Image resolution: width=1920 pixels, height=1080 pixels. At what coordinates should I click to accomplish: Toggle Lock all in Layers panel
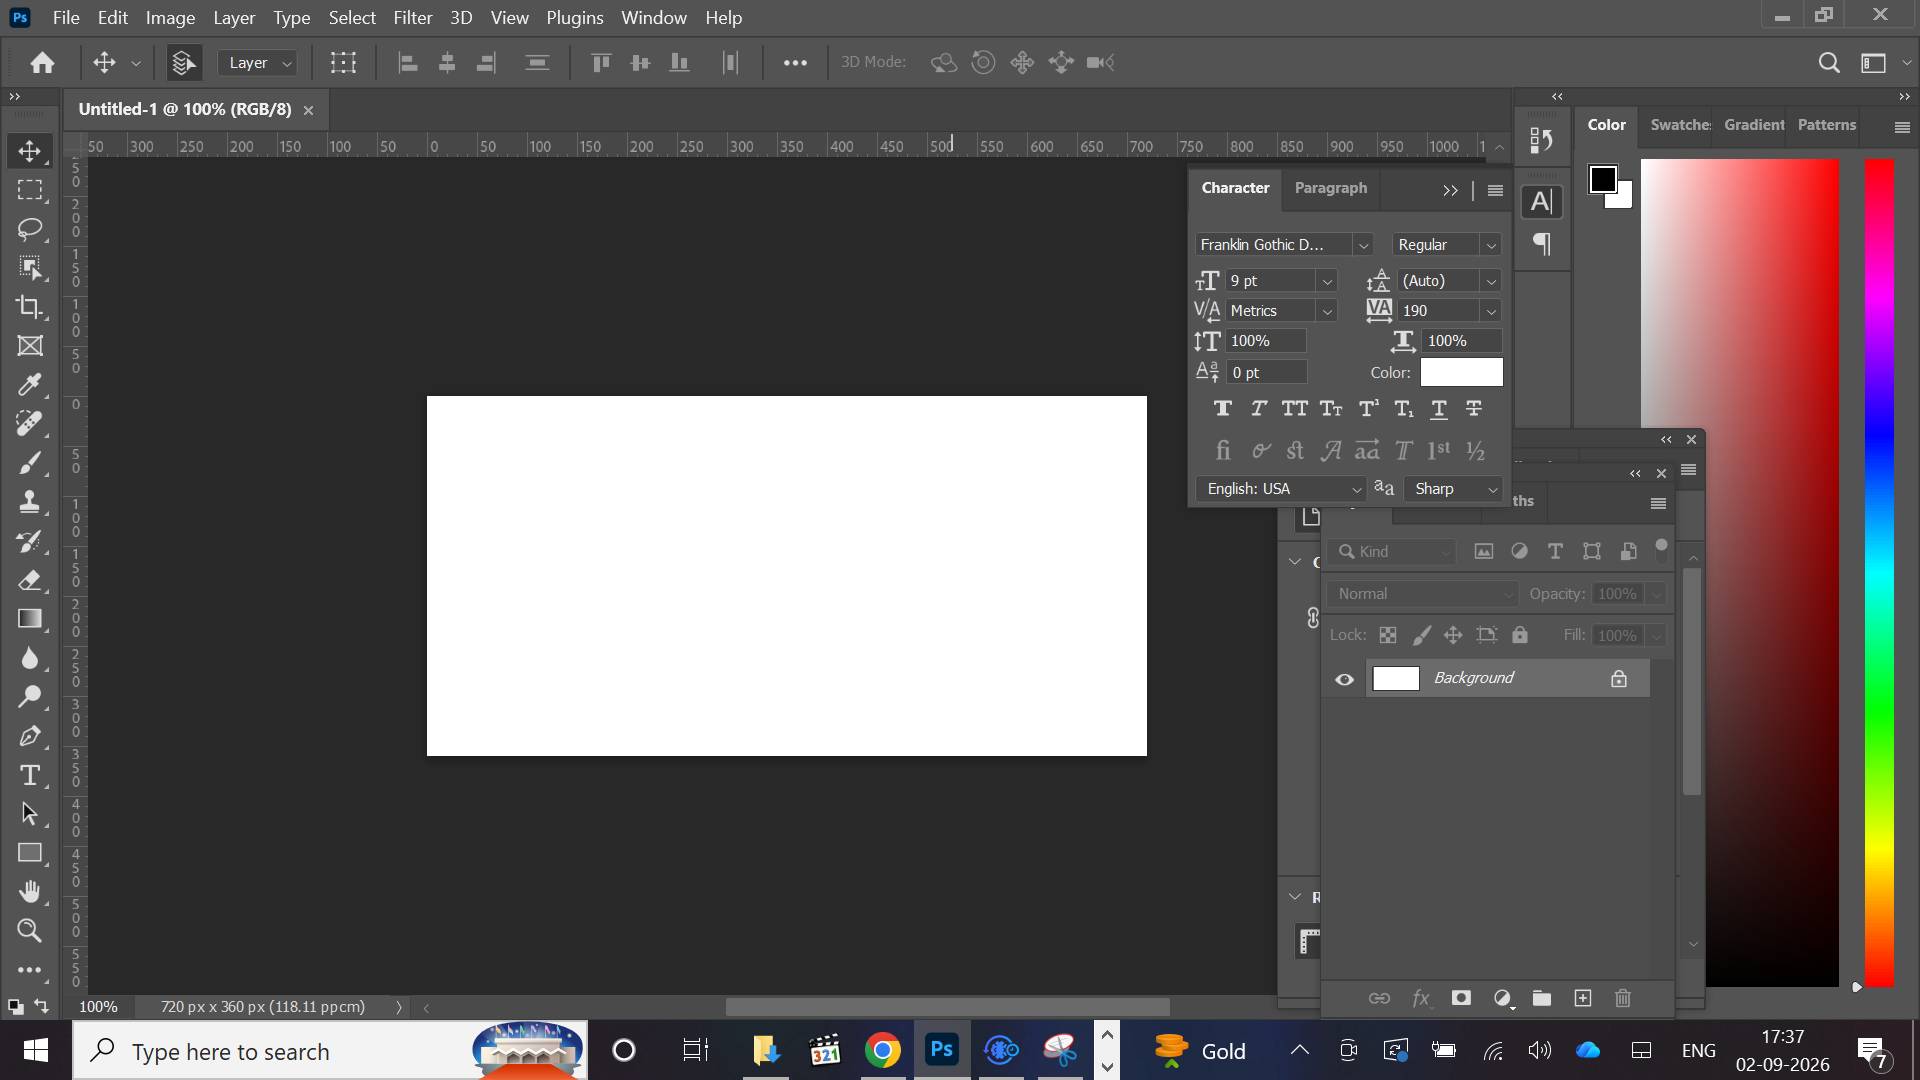[x=1520, y=635]
